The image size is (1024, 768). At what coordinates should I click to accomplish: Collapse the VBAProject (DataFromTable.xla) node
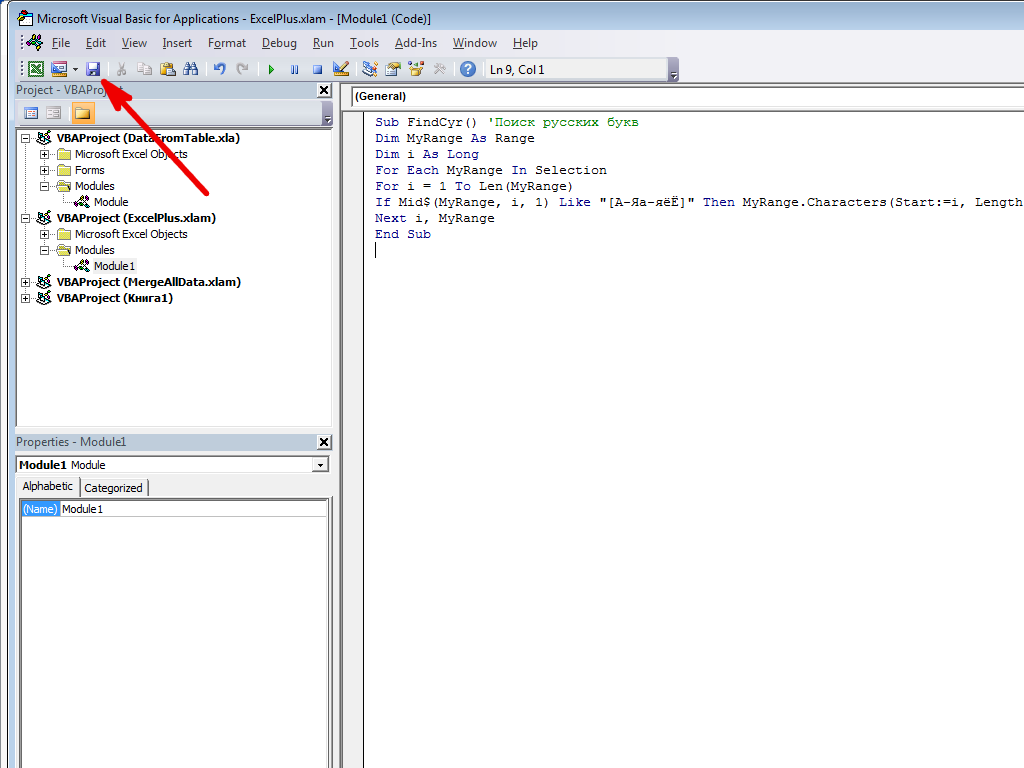point(25,138)
